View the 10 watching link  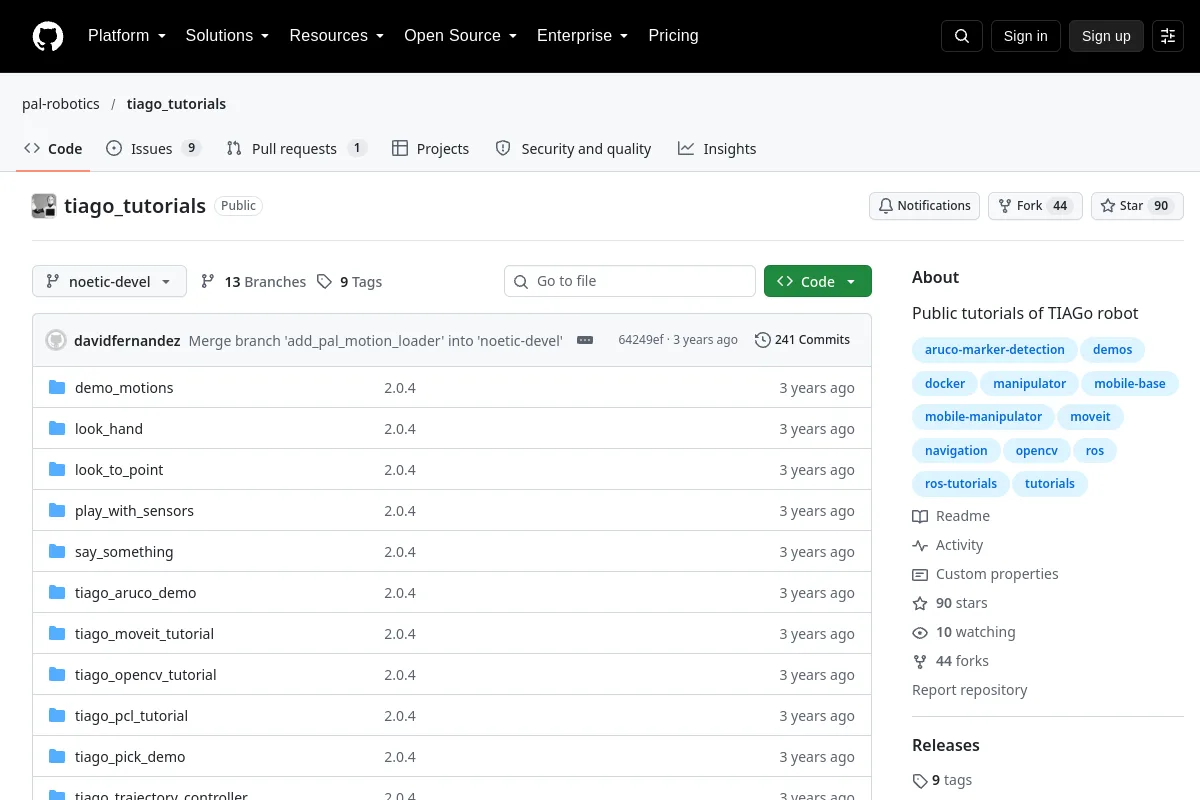click(x=964, y=632)
